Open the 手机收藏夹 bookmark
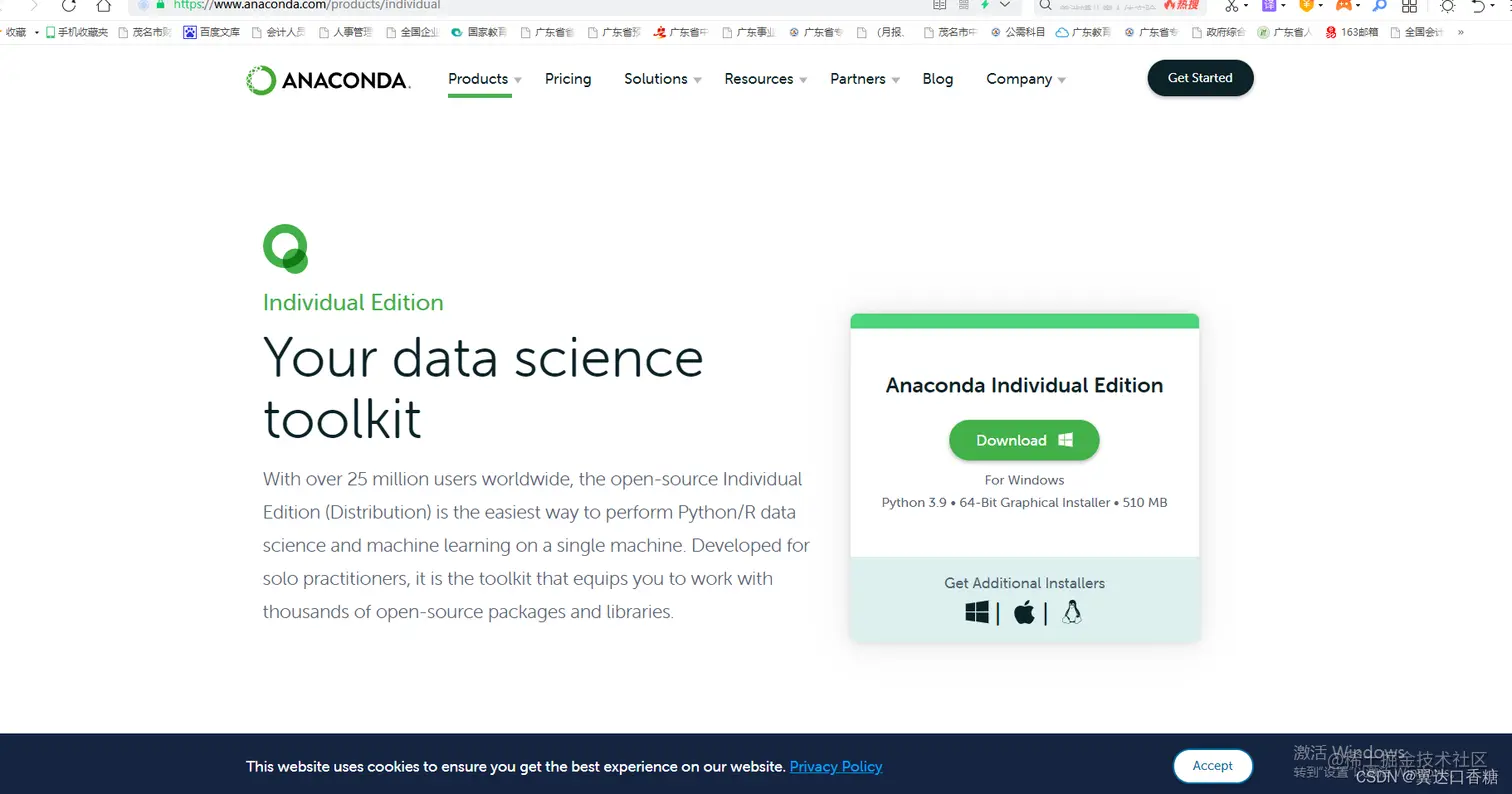1512x794 pixels. (x=77, y=32)
